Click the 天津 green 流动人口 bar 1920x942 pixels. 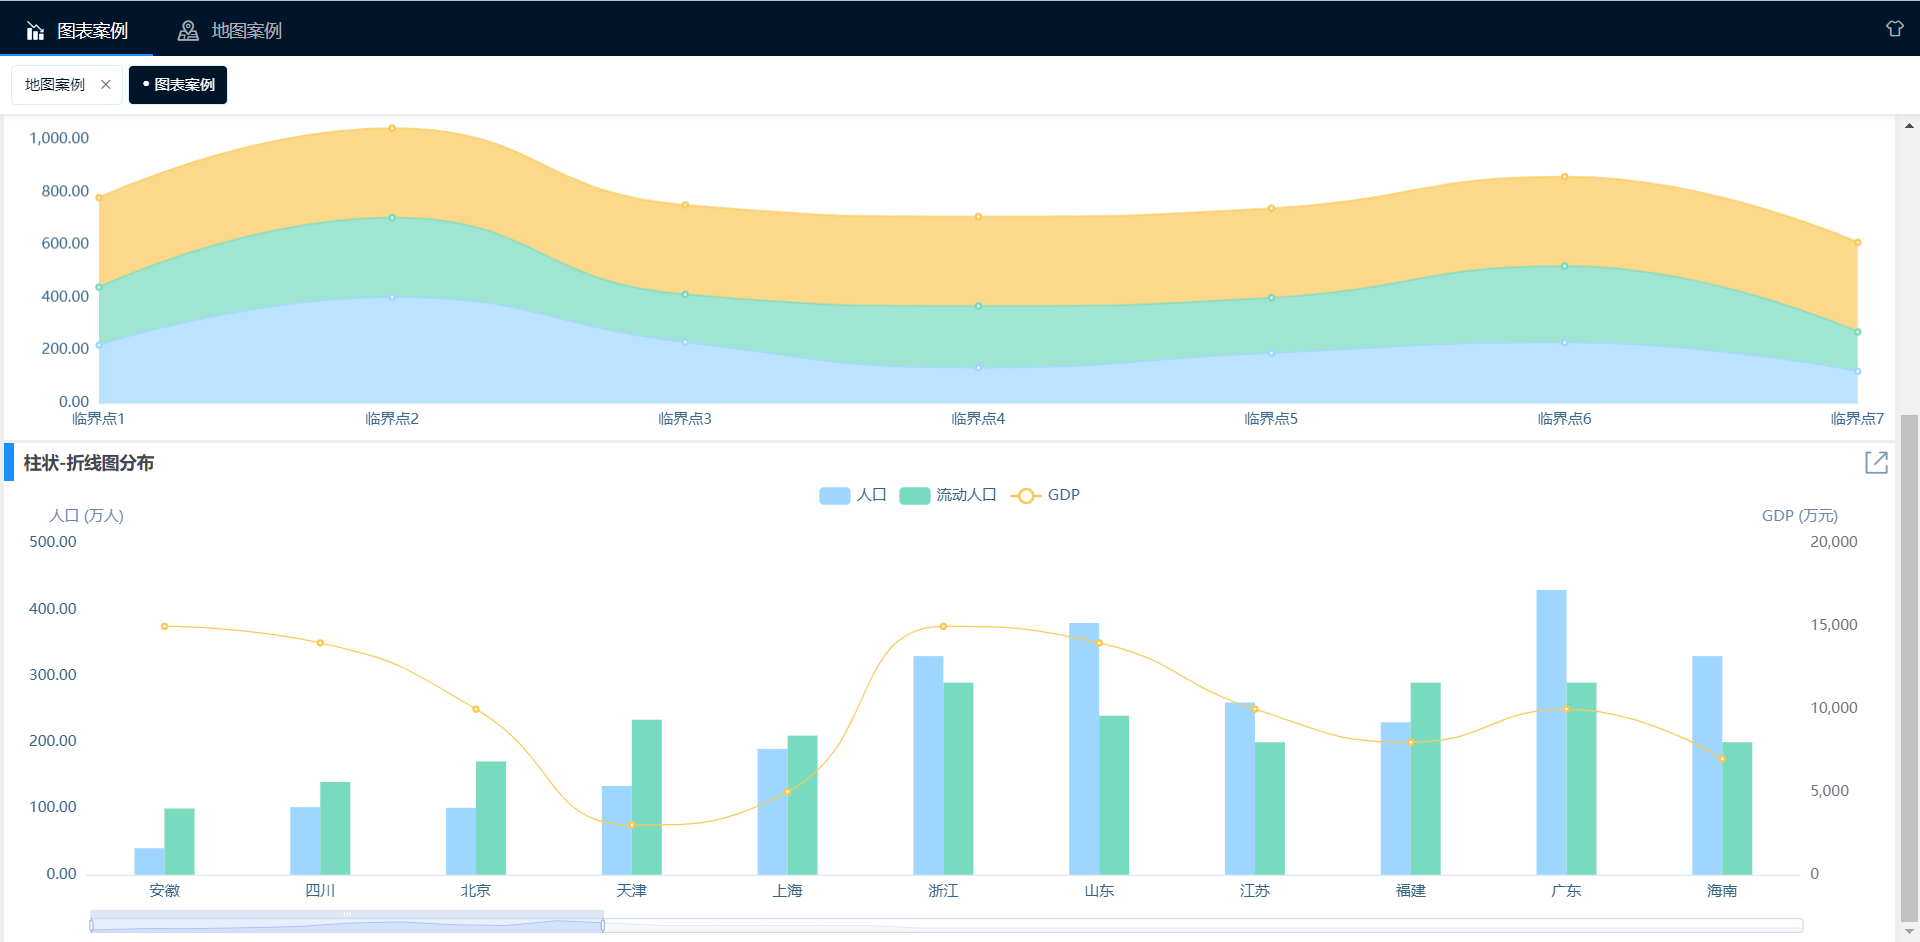(647, 797)
